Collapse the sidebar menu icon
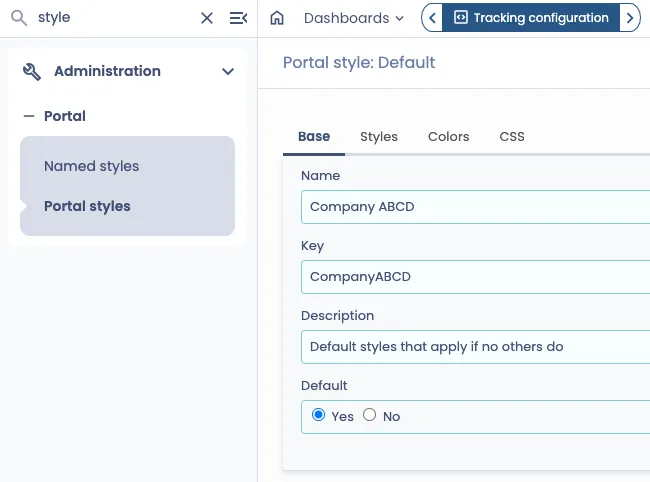This screenshot has height=482, width=650. coord(238,18)
